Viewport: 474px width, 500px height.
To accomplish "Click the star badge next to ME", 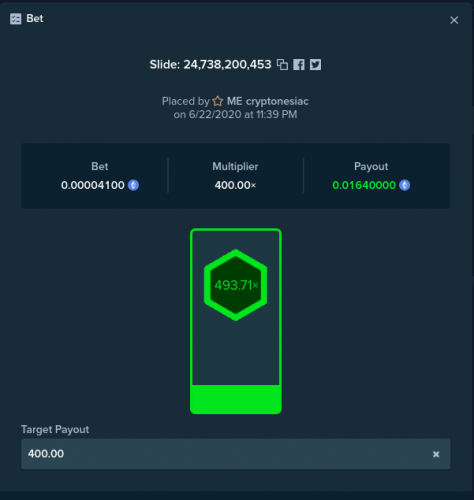I will (218, 101).
